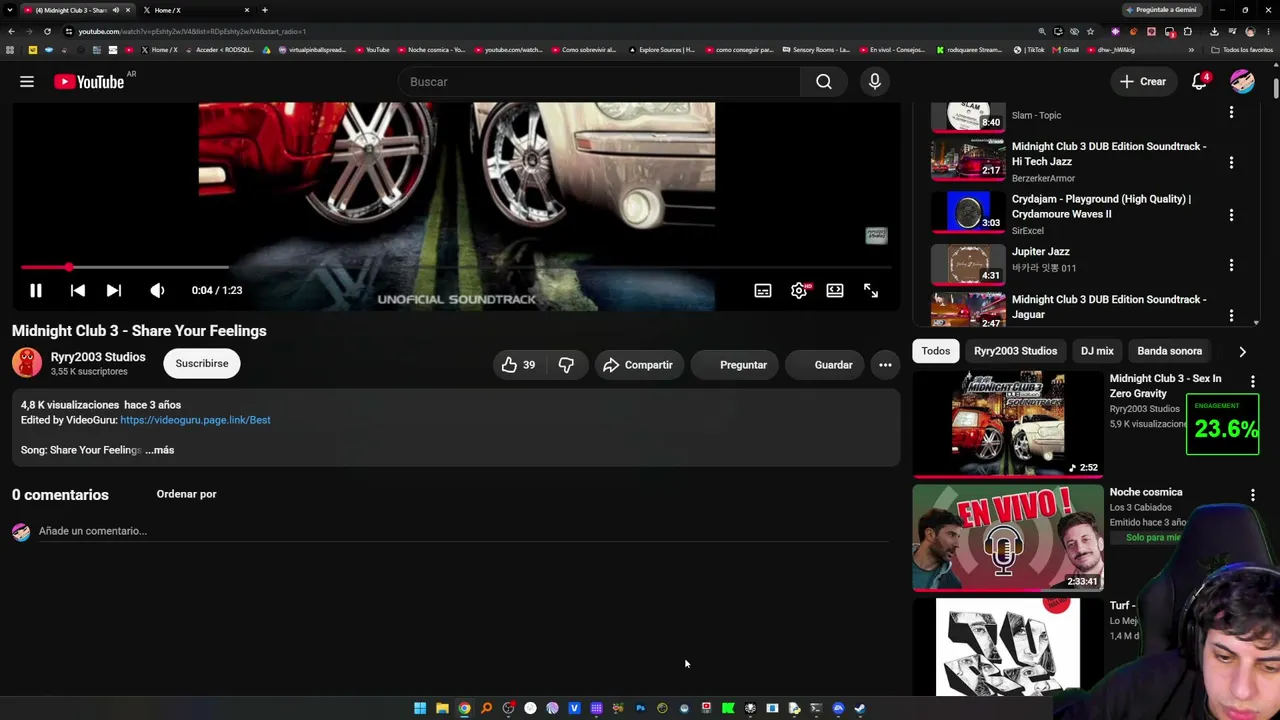
Task: Pause the video
Action: coord(35,290)
